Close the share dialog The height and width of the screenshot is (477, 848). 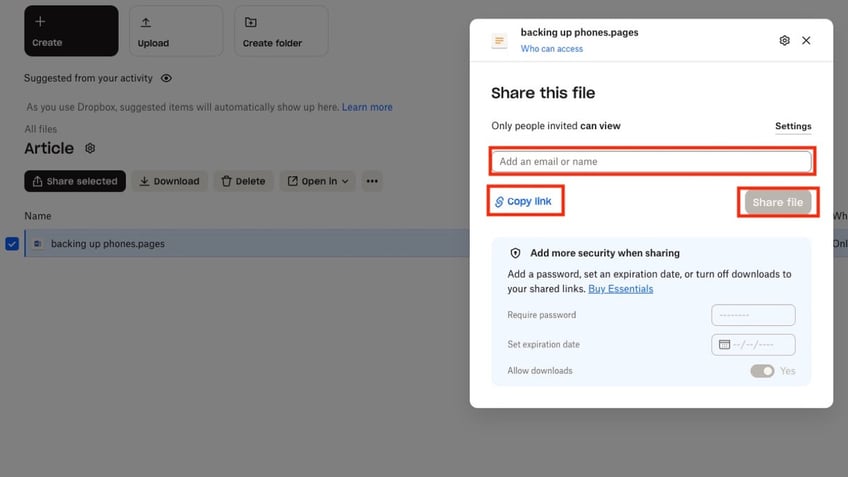click(806, 41)
